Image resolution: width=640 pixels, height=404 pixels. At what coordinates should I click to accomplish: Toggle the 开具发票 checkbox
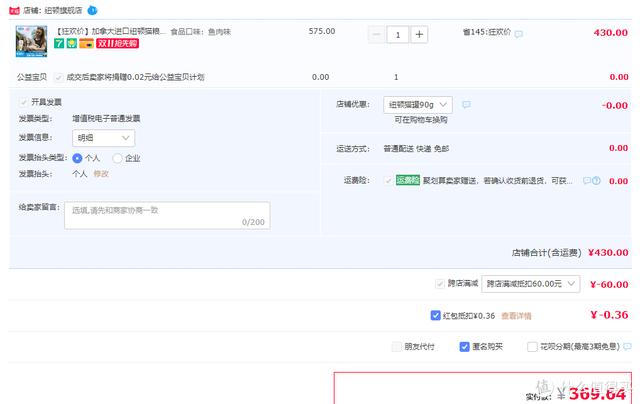[x=23, y=102]
